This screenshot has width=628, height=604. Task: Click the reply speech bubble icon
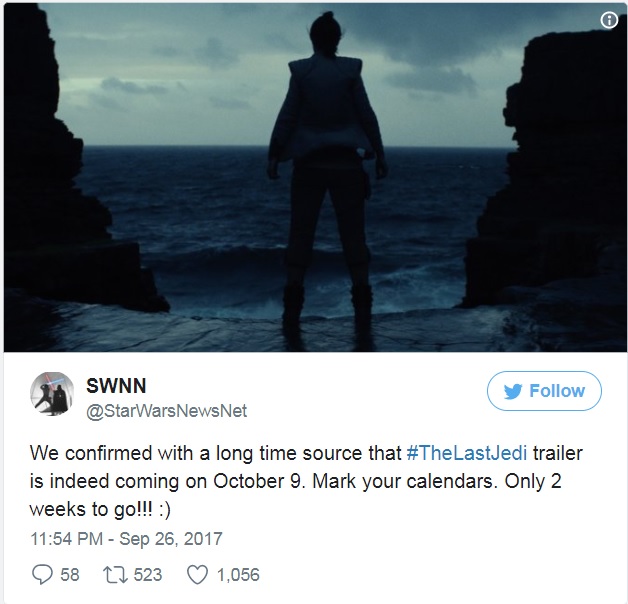click(42, 574)
